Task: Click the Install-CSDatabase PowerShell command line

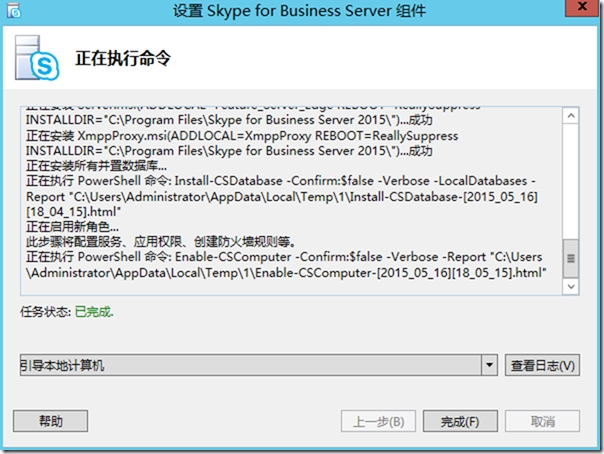Action: point(280,181)
